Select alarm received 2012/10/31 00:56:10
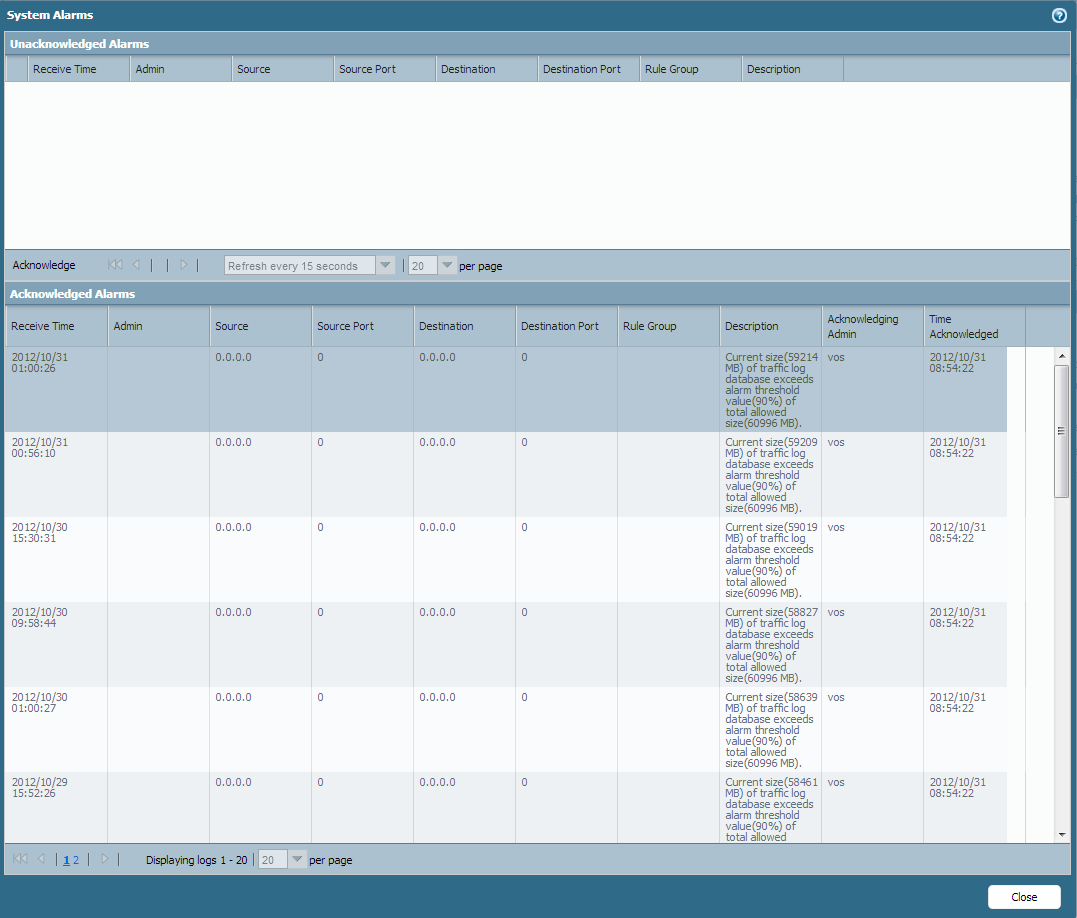Screen dimensions: 1077x918 506,474
